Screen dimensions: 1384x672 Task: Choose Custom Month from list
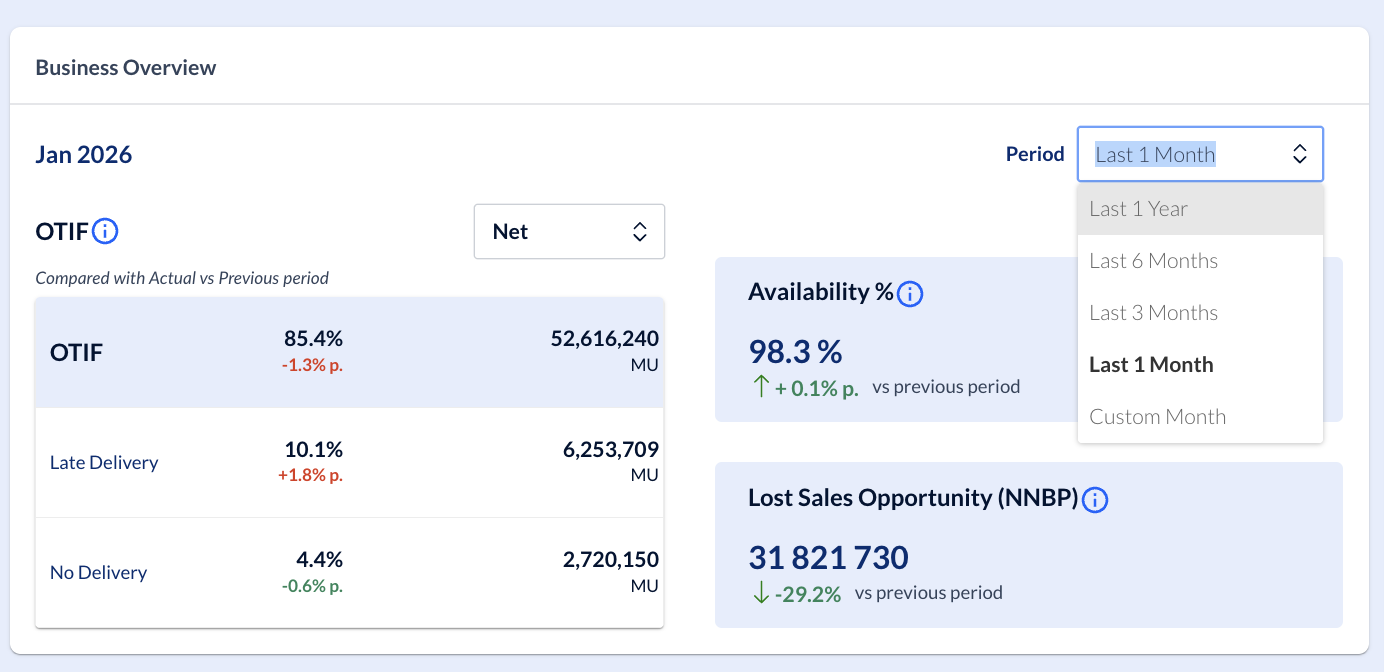click(1157, 417)
